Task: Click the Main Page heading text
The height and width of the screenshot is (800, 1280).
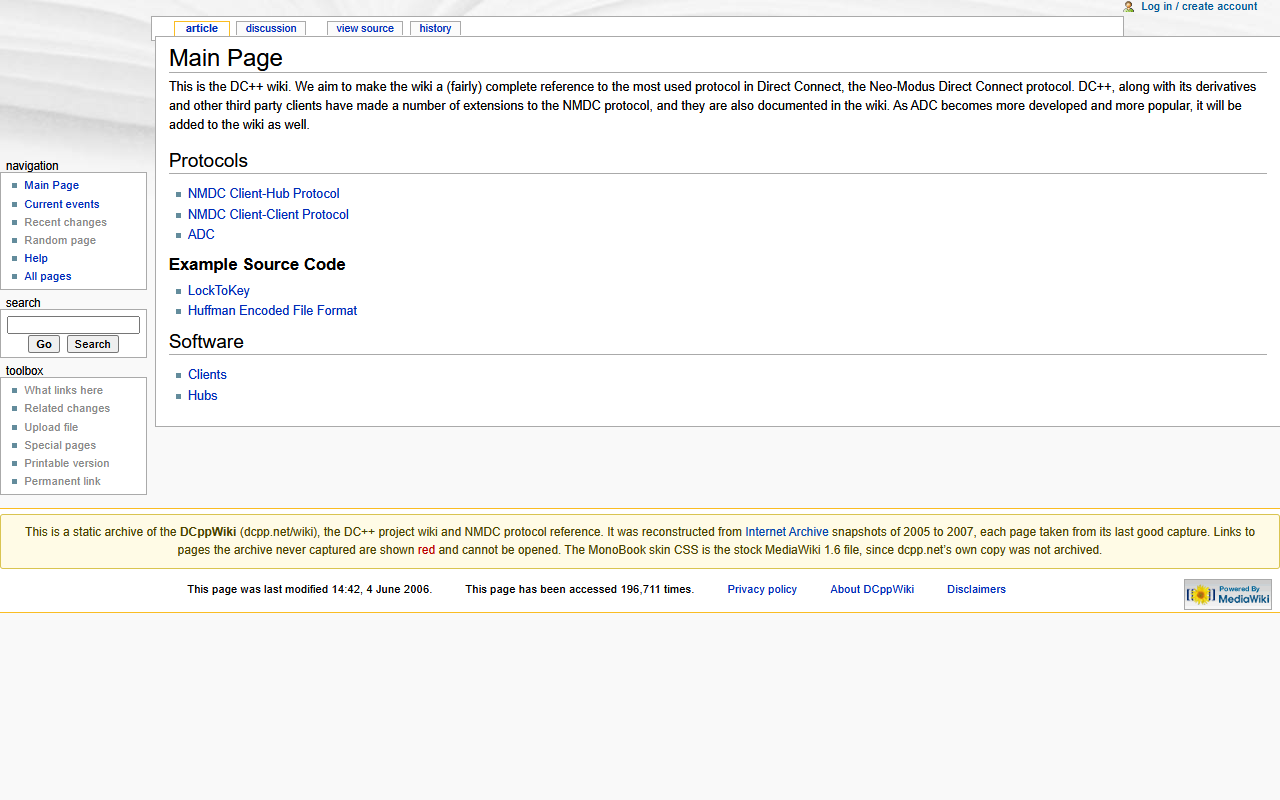Action: coord(226,58)
